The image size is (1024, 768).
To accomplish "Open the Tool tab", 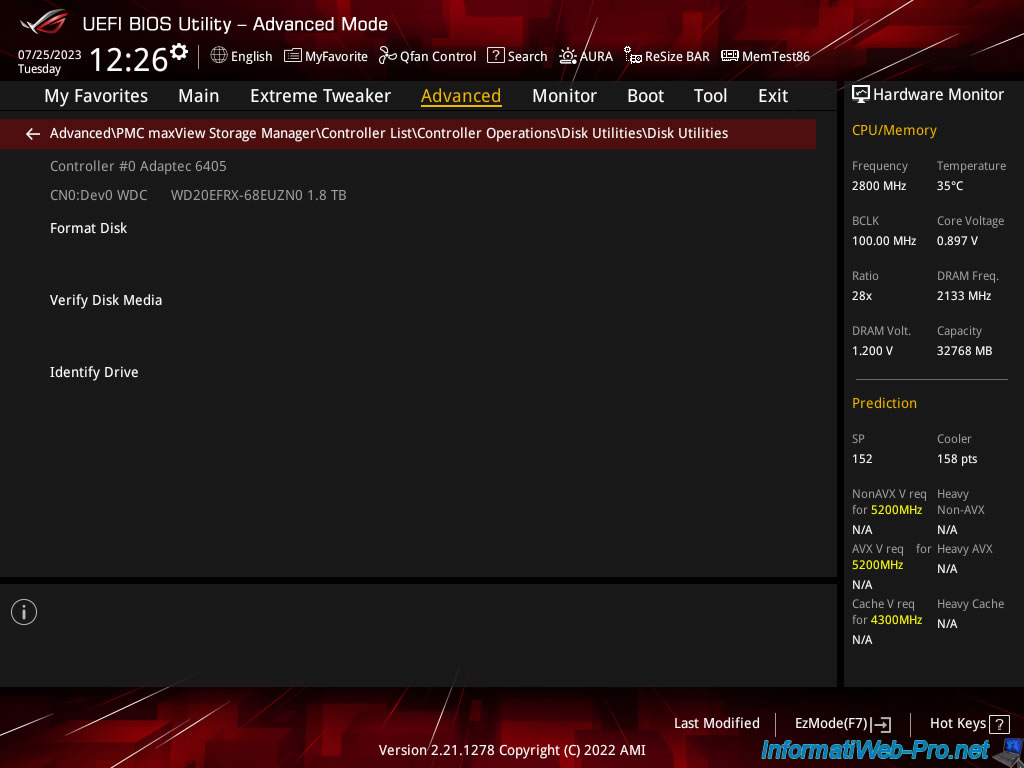I will 710,96.
